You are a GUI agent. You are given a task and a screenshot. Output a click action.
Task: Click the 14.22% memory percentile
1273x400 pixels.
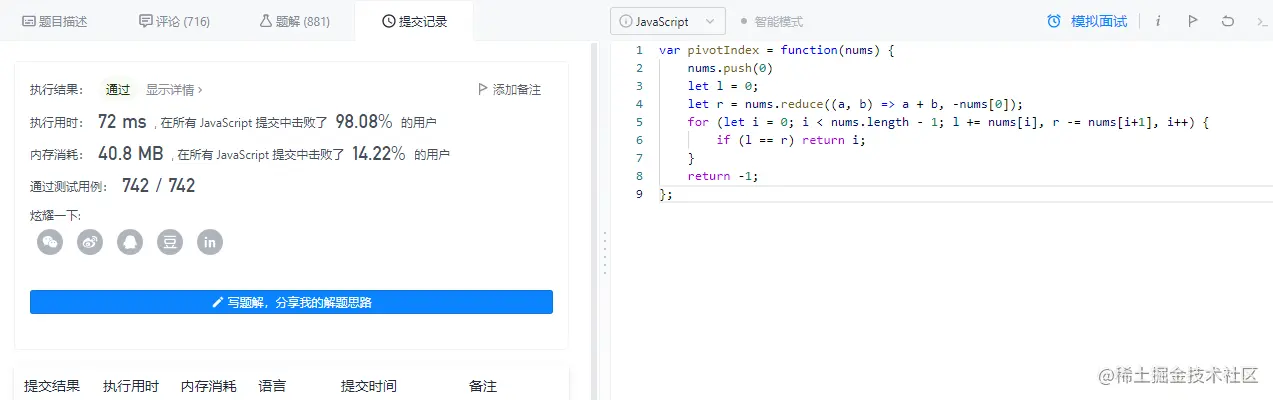(x=378, y=153)
